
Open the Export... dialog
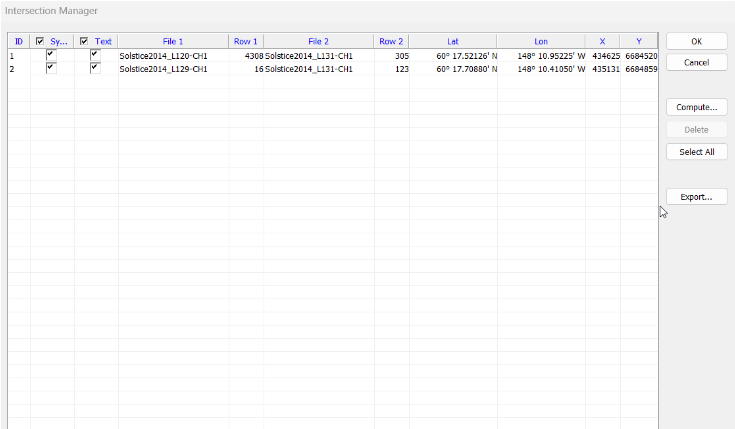697,197
